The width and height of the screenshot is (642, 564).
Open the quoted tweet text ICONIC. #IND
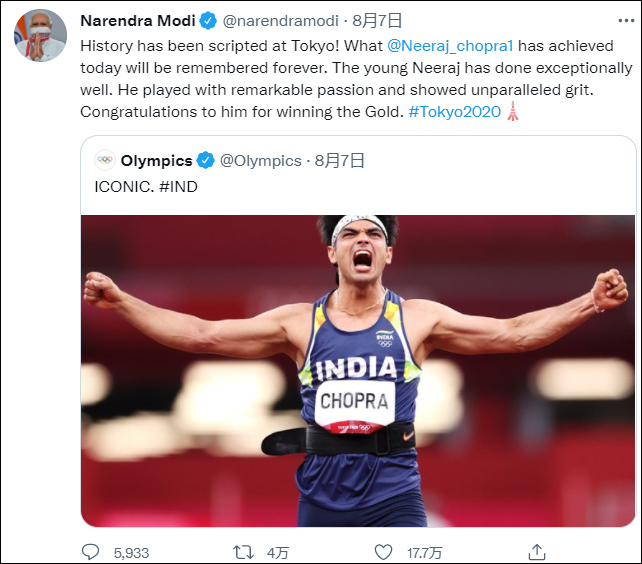tap(146, 186)
